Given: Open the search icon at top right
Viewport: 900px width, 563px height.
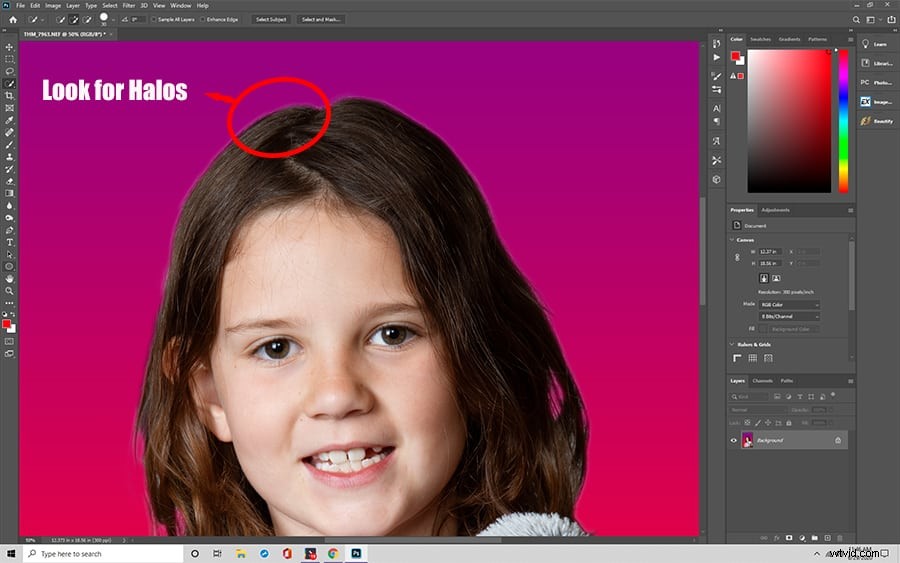Looking at the screenshot, I should pos(856,20).
